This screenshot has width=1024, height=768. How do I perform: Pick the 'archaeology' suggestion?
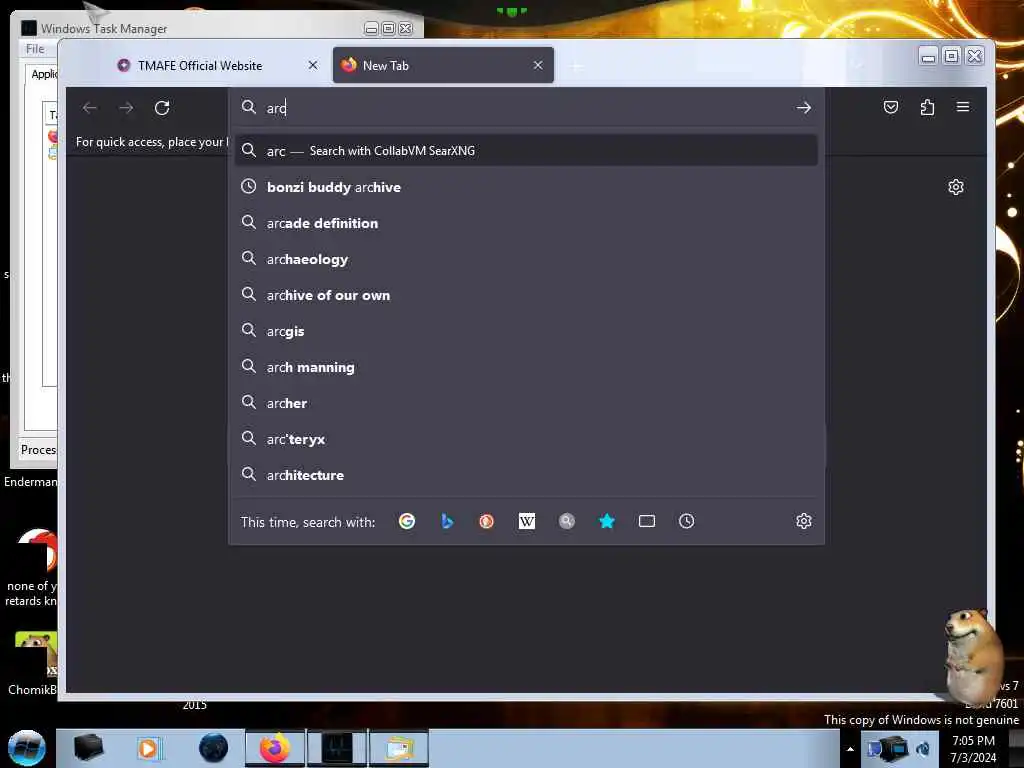click(526, 259)
